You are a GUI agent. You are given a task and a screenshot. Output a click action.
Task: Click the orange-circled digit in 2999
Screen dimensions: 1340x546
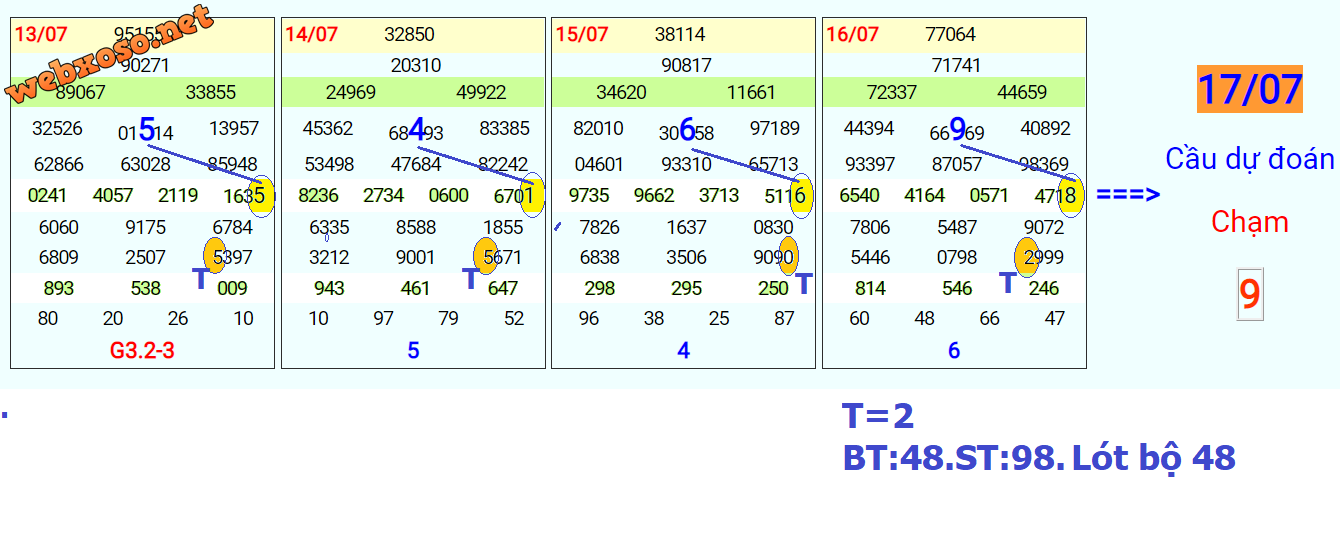coord(1027,257)
